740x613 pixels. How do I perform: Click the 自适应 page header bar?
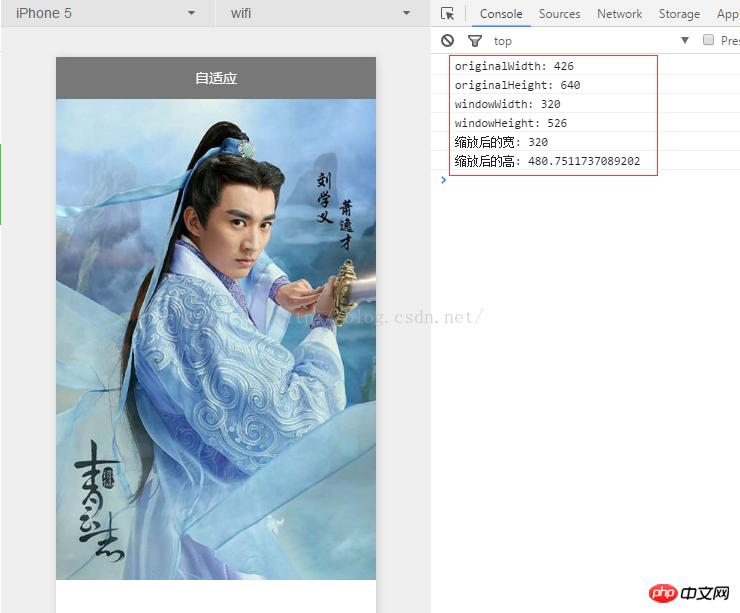pos(216,78)
